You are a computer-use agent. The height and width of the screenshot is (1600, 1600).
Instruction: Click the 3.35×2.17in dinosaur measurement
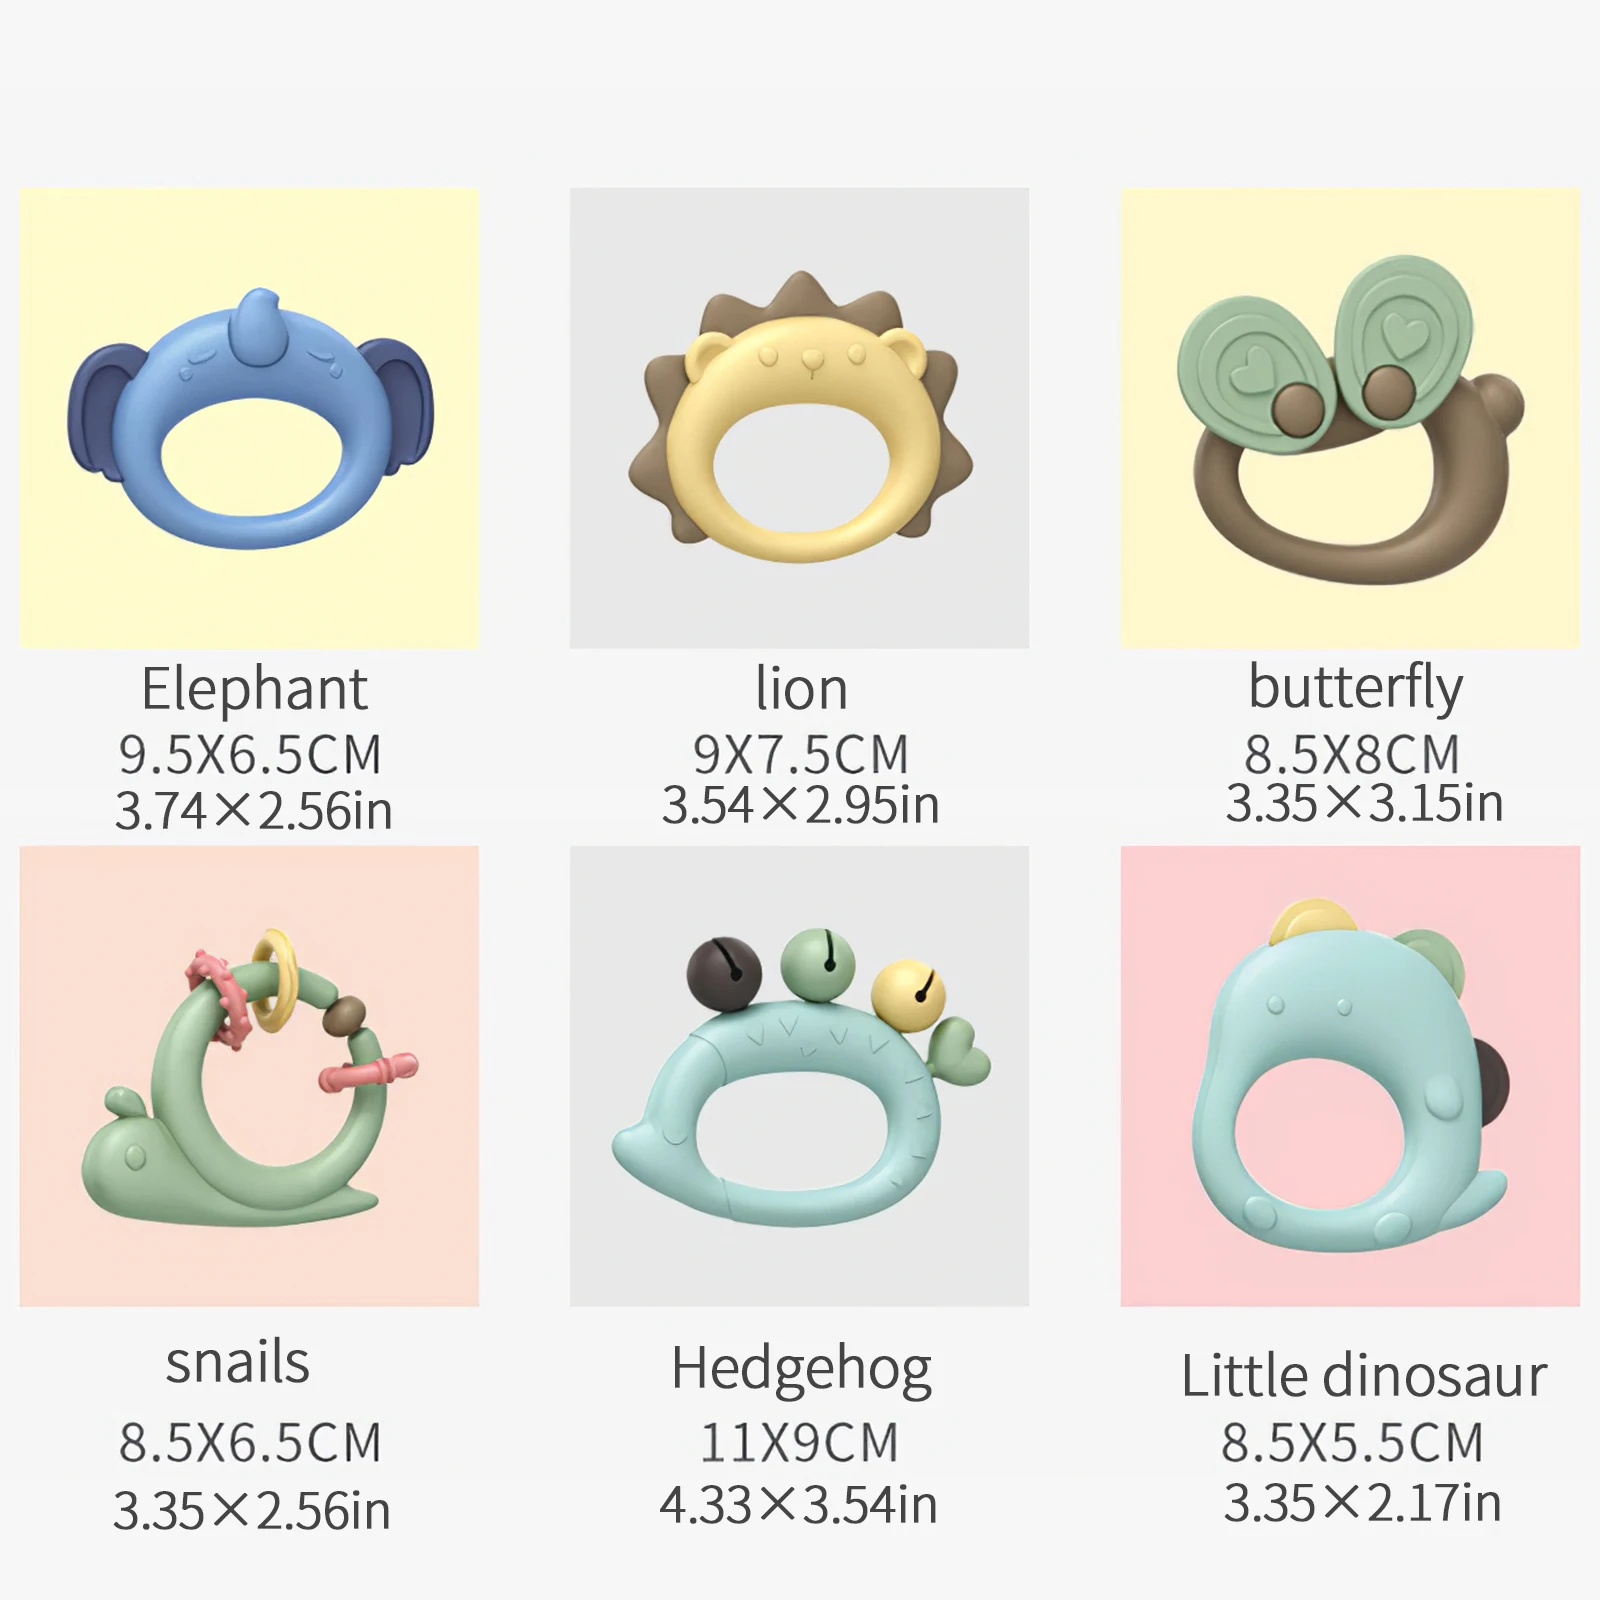click(1362, 1502)
